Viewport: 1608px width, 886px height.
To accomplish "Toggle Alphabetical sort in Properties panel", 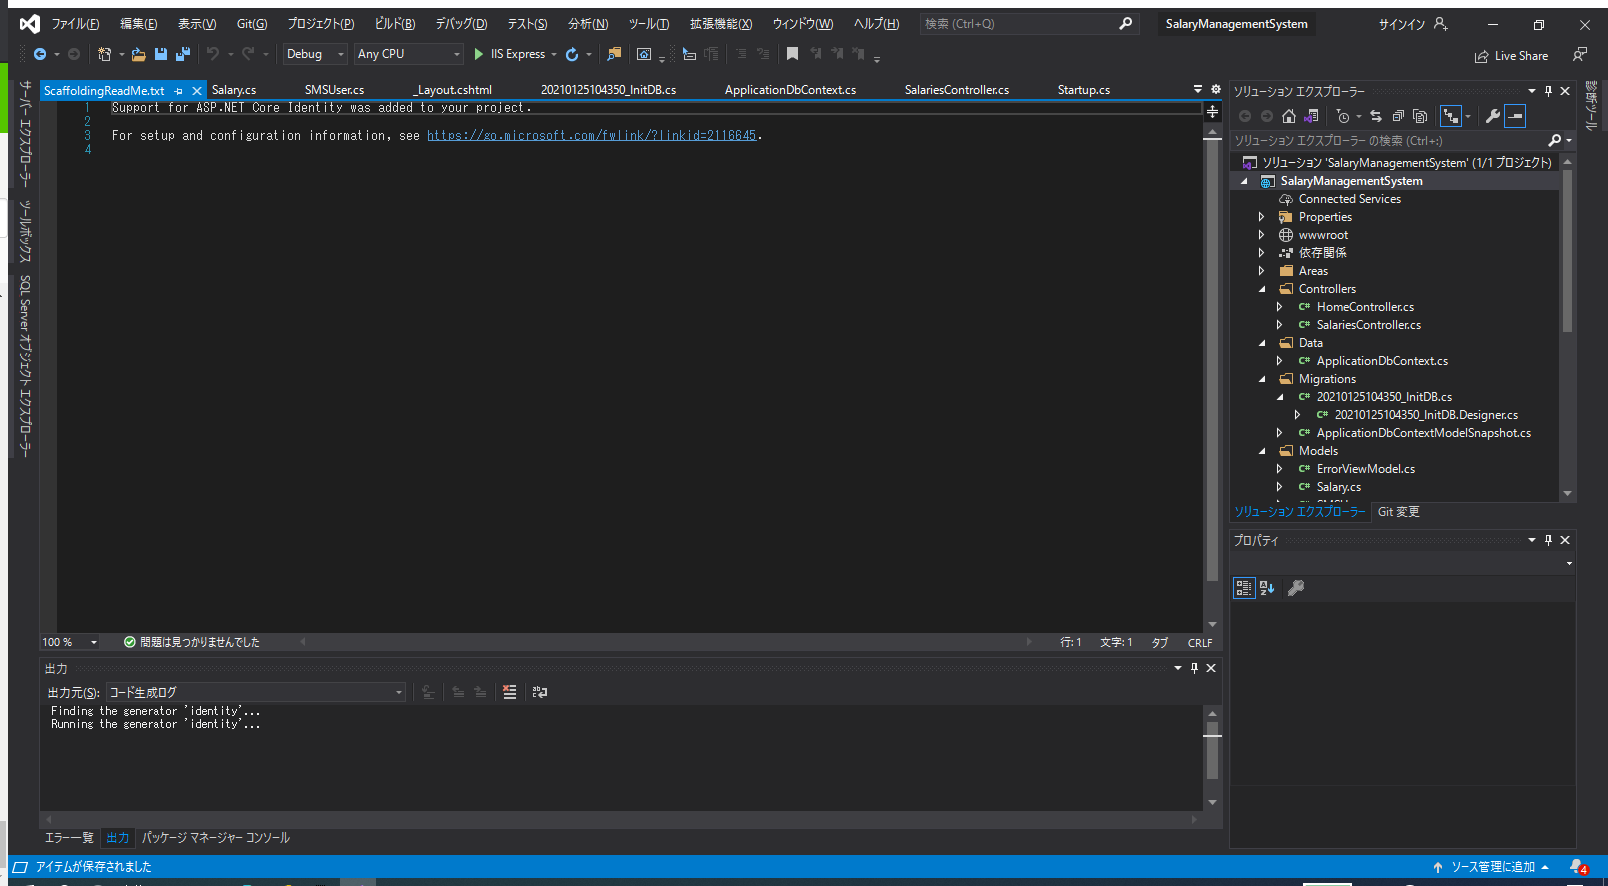I will [1267, 588].
